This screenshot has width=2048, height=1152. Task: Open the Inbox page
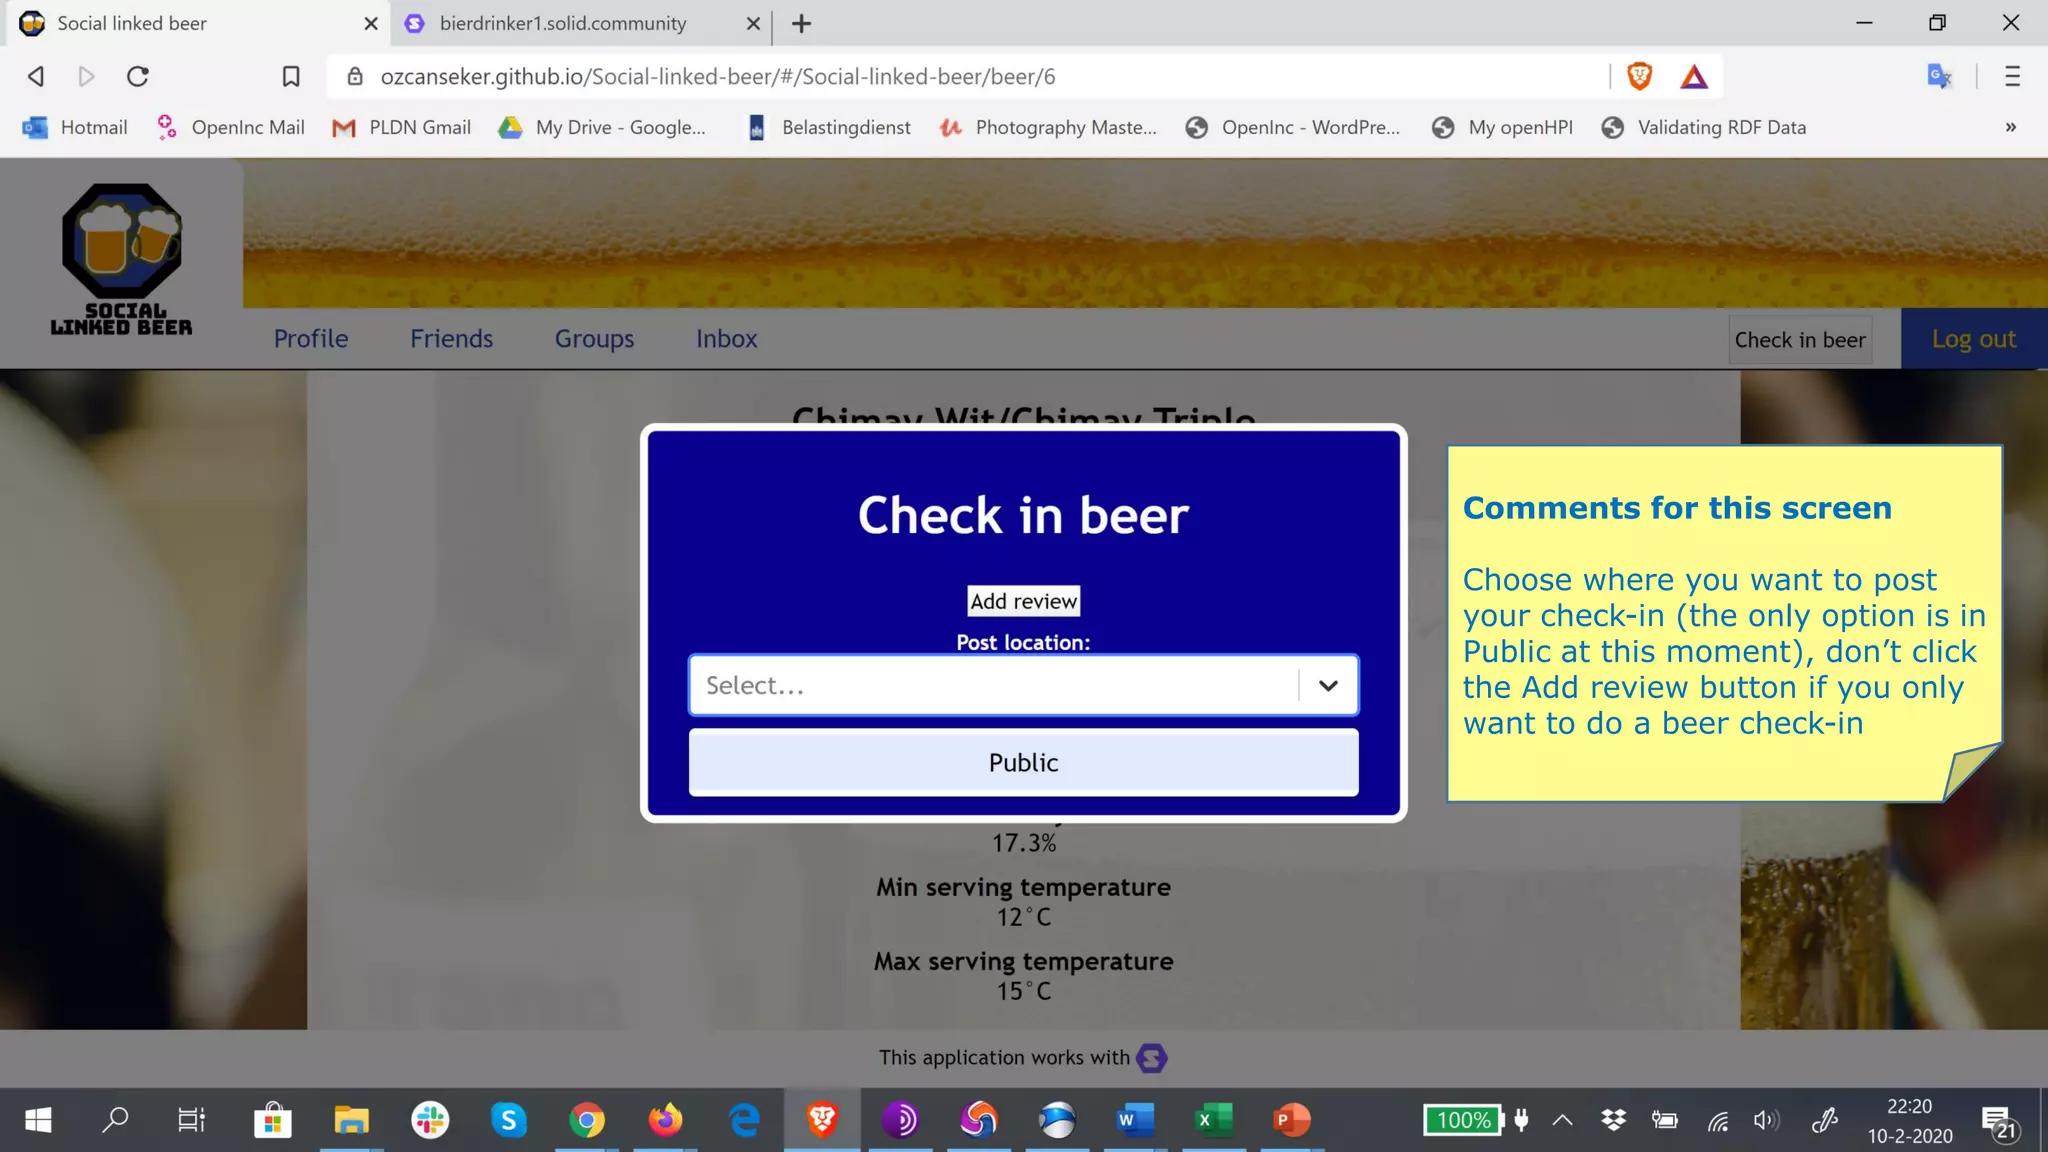(726, 339)
